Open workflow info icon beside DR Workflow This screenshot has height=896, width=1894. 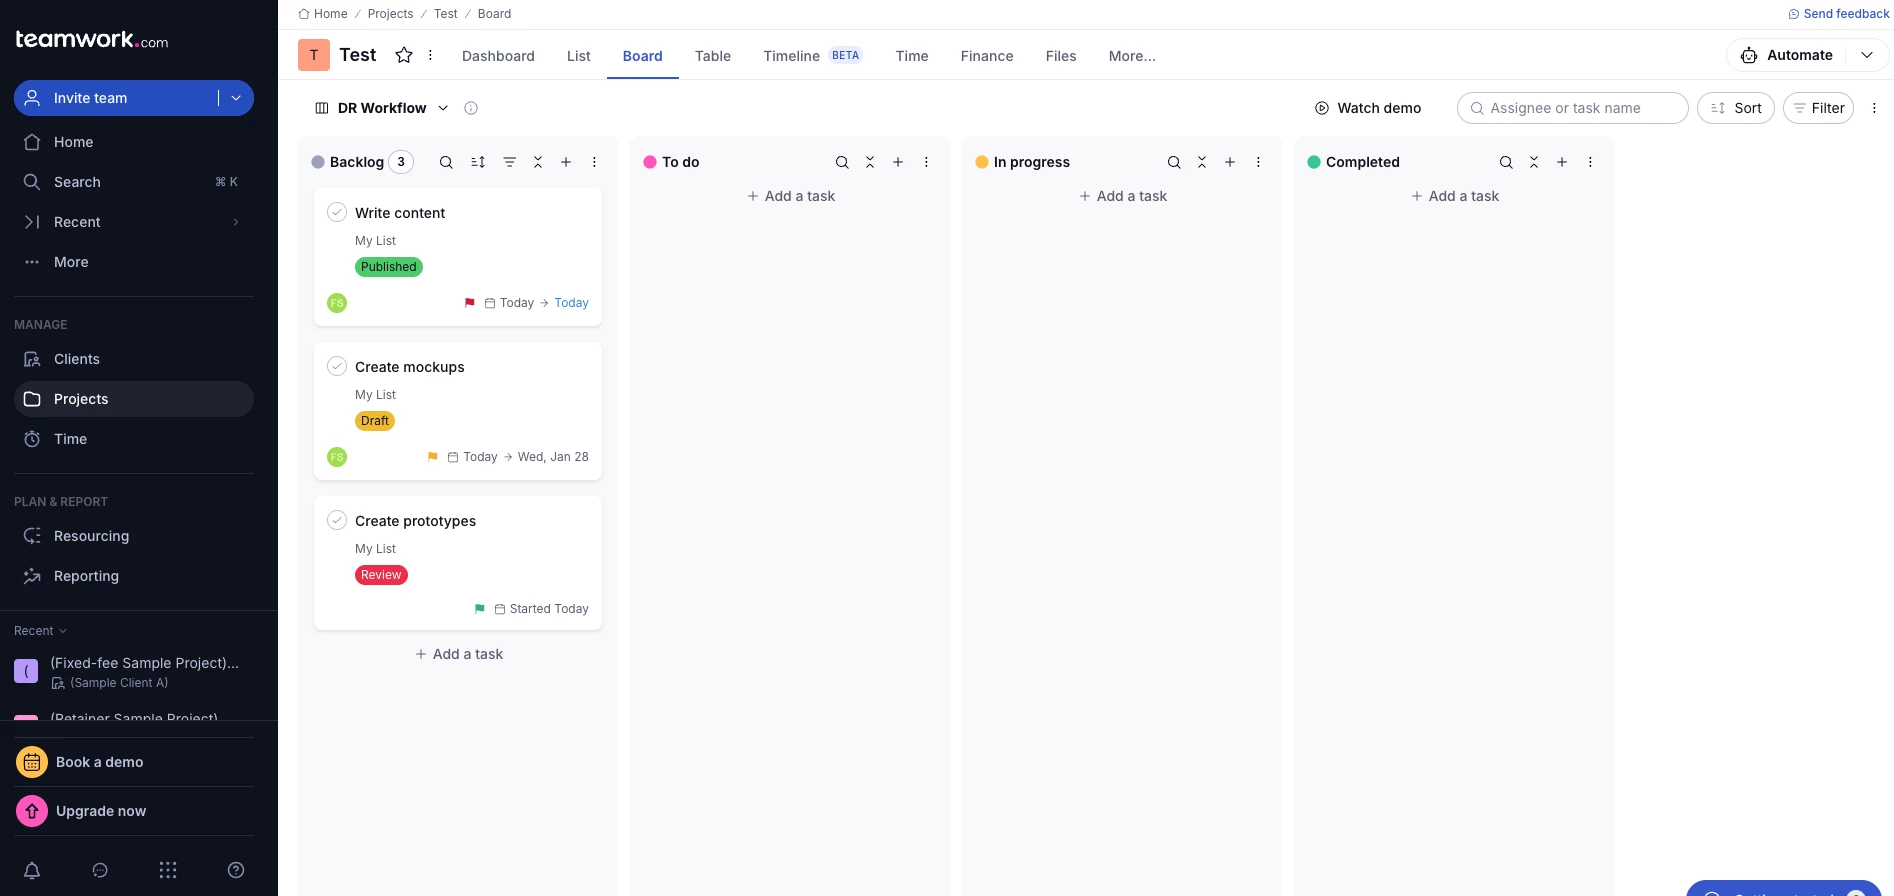[x=471, y=108]
